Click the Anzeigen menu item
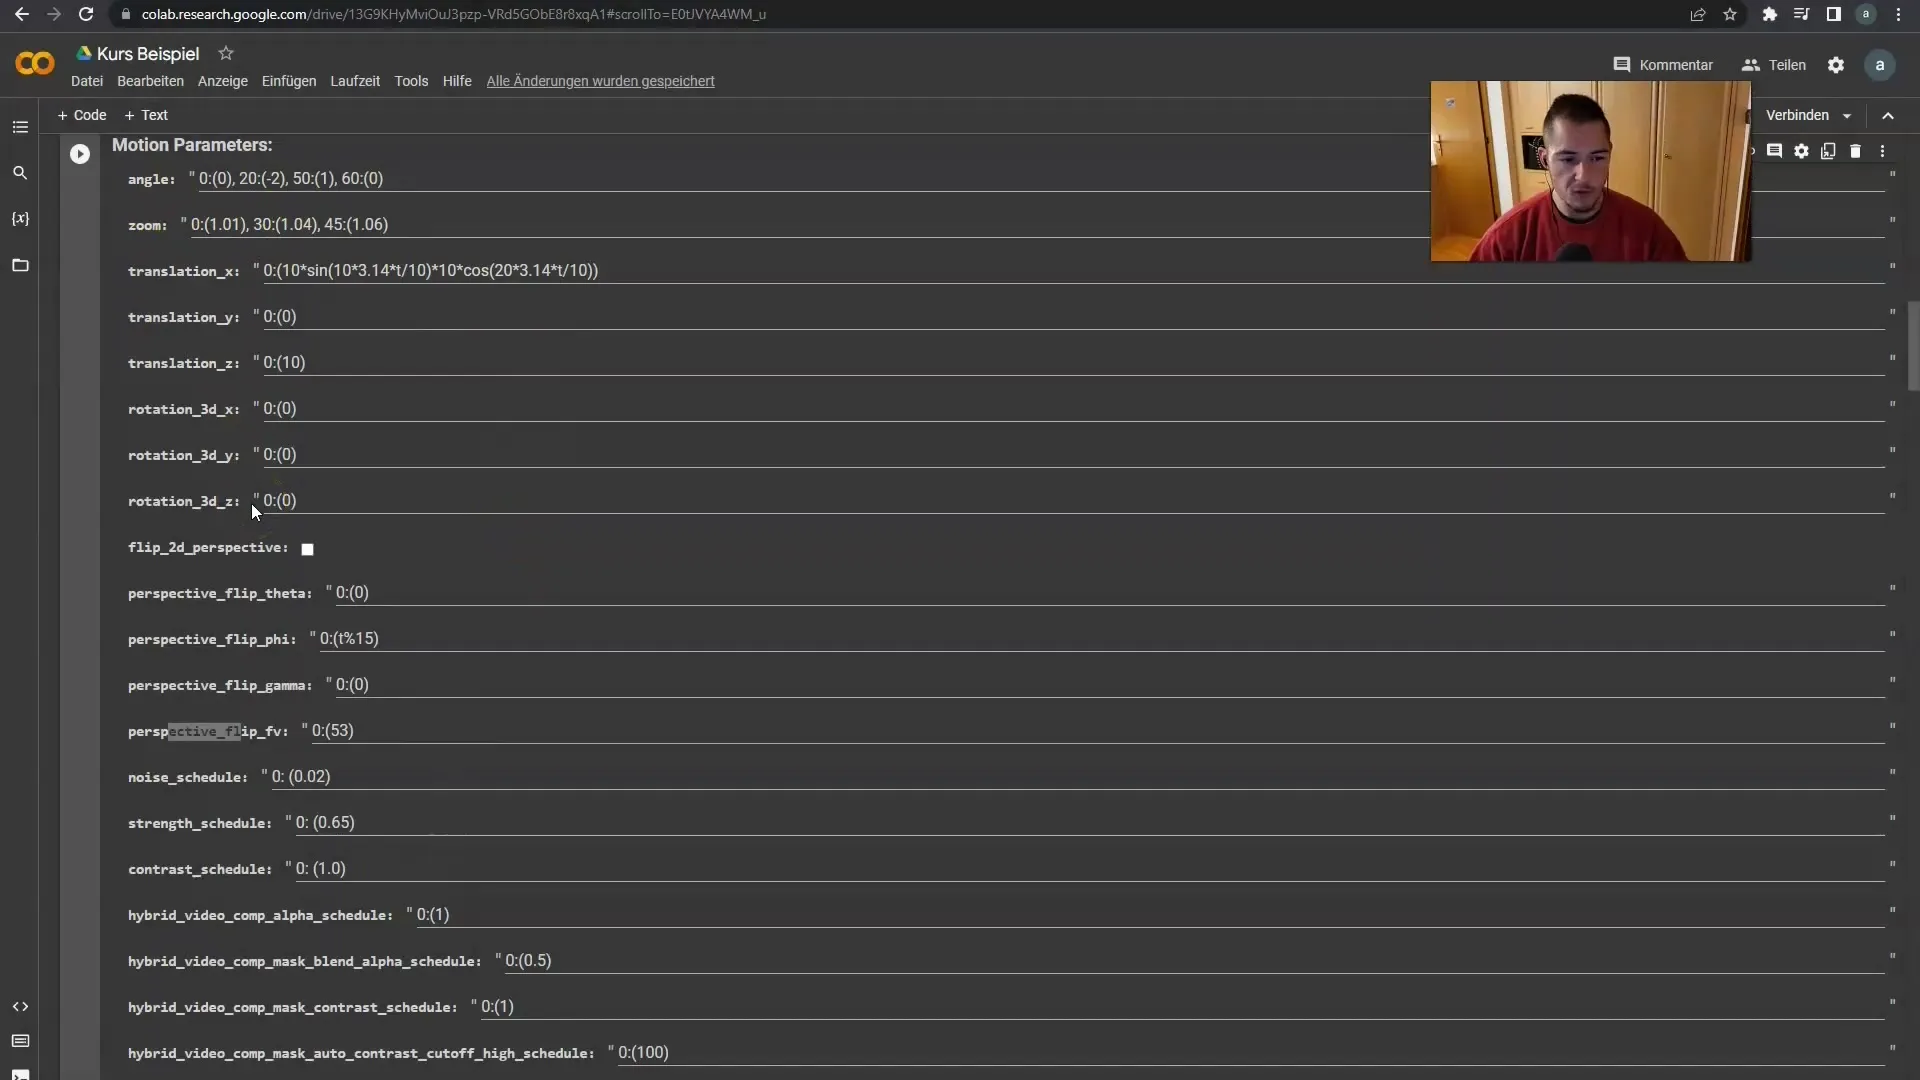Screen dimensions: 1920x1080 222,80
